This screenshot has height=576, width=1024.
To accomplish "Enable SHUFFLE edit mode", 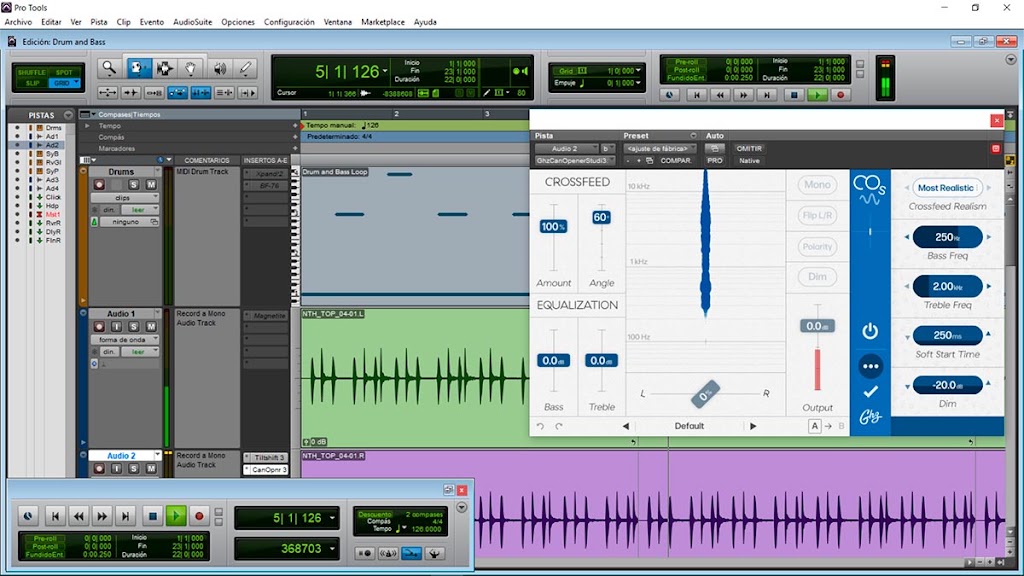I will pyautogui.click(x=31, y=72).
